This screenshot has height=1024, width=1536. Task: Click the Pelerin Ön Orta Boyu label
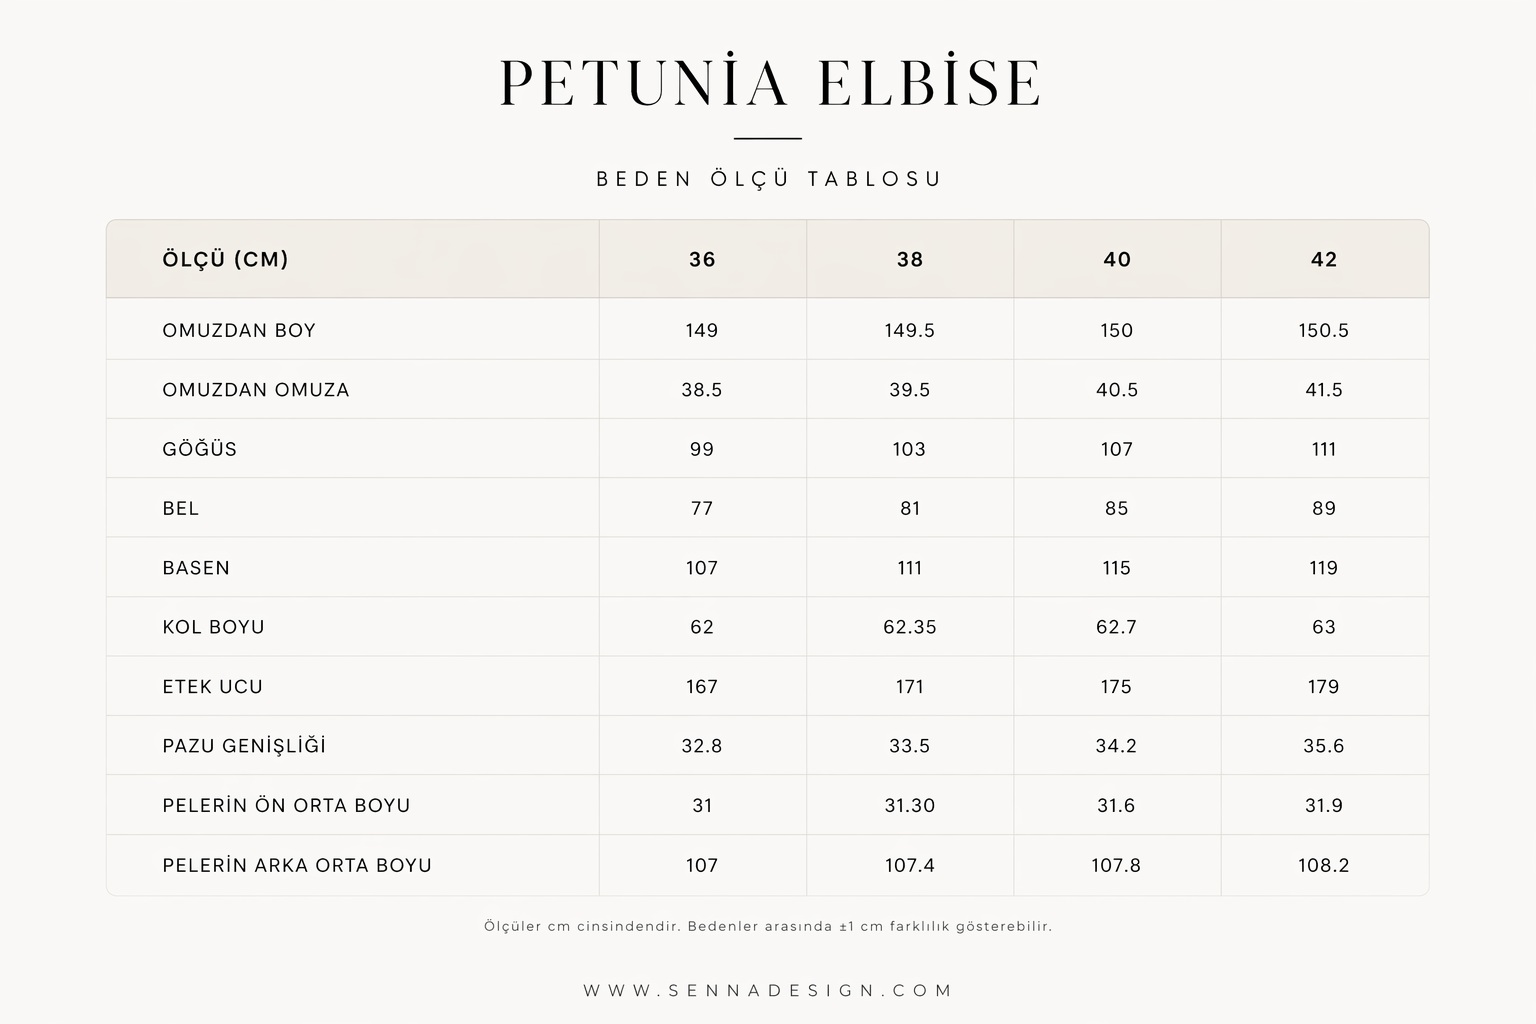click(286, 806)
